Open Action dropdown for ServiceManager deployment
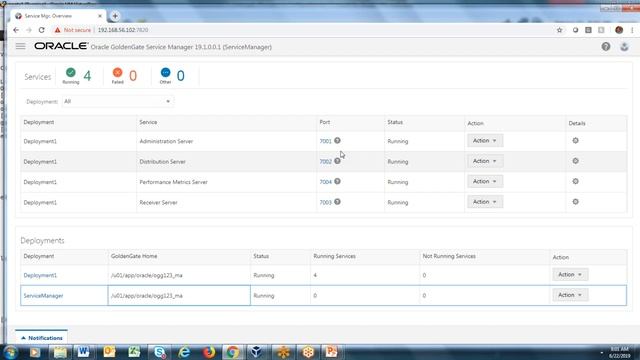The height and width of the screenshot is (360, 640). [570, 295]
